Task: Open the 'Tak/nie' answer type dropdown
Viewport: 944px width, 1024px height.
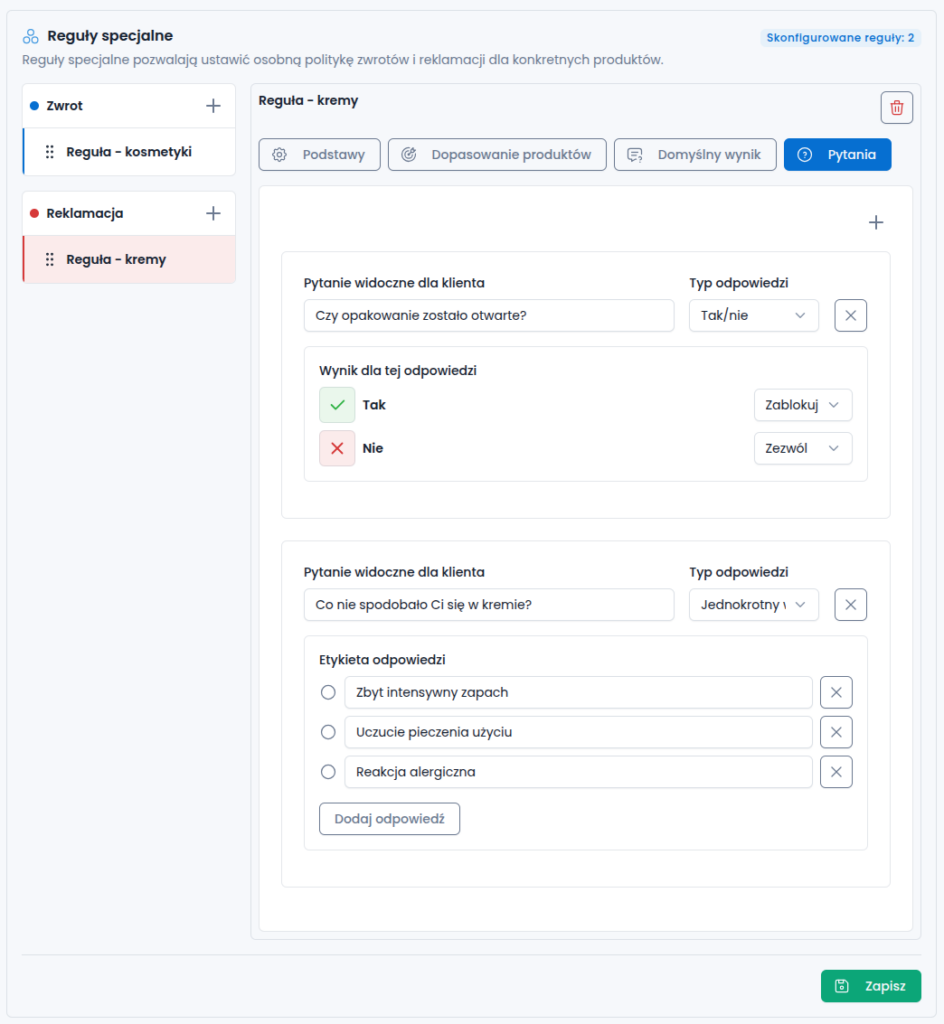Action: click(753, 315)
